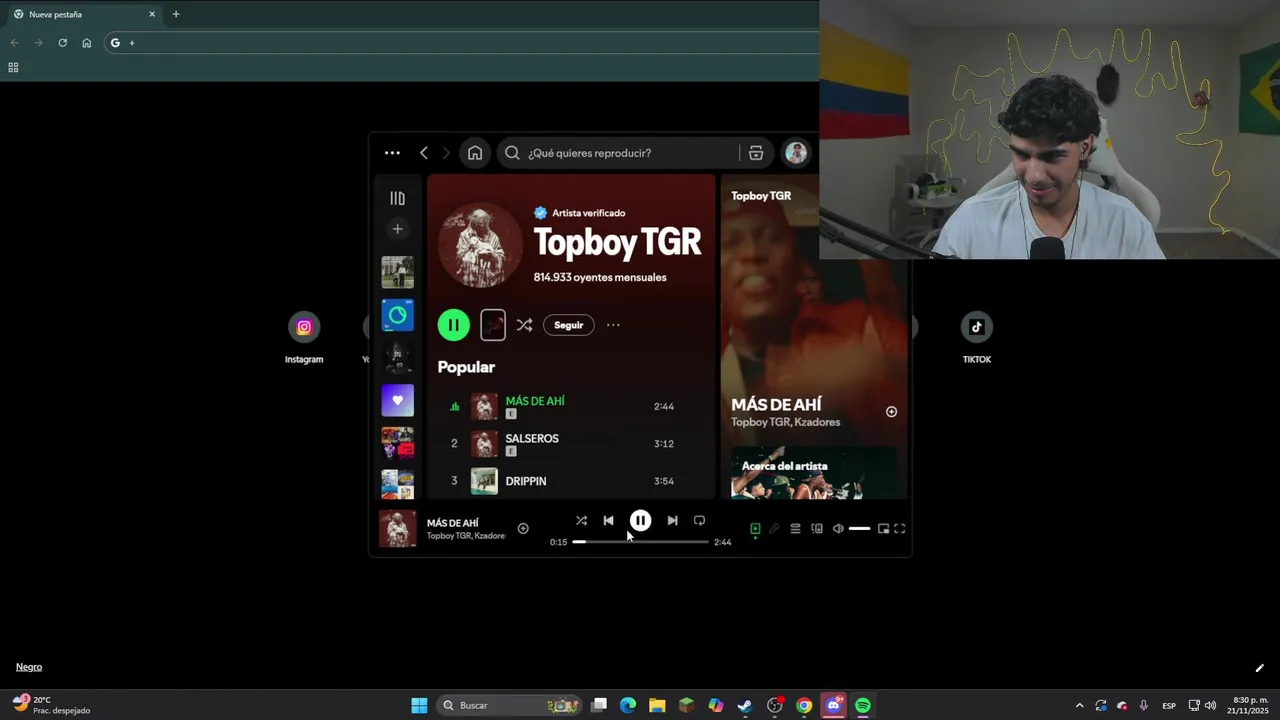The image size is (1280, 720).
Task: Open Instagram shortcut on new tab page
Action: tap(304, 337)
